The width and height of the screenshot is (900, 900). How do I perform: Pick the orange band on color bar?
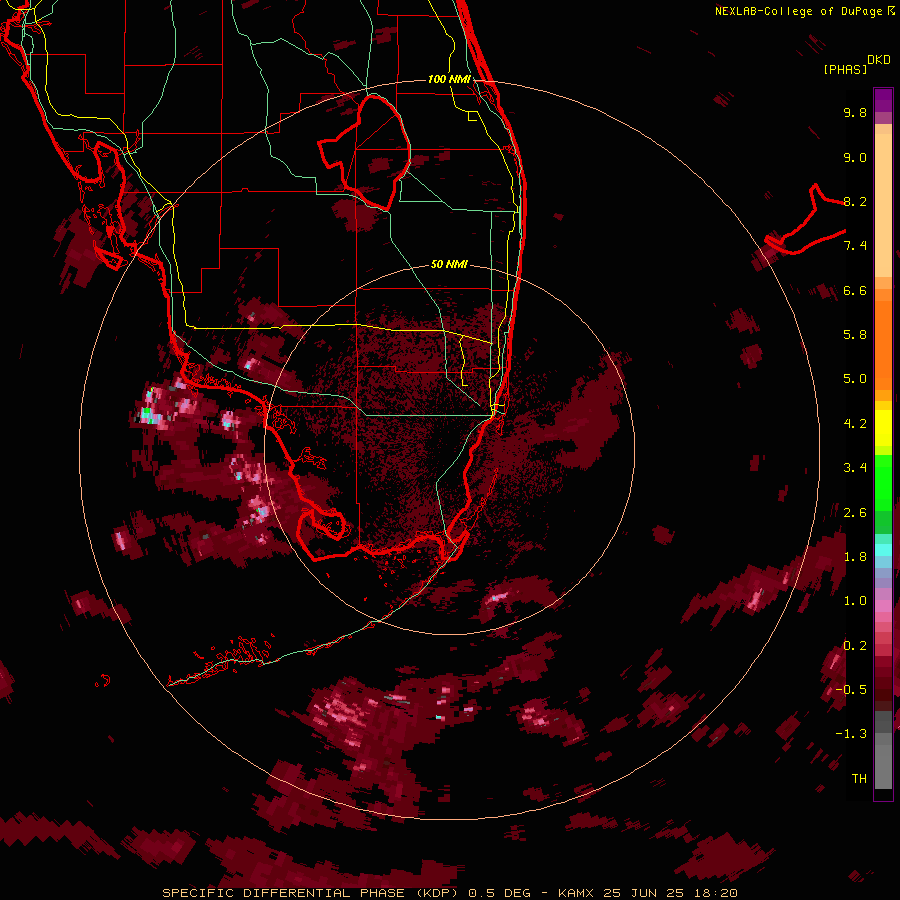pyautogui.click(x=883, y=345)
